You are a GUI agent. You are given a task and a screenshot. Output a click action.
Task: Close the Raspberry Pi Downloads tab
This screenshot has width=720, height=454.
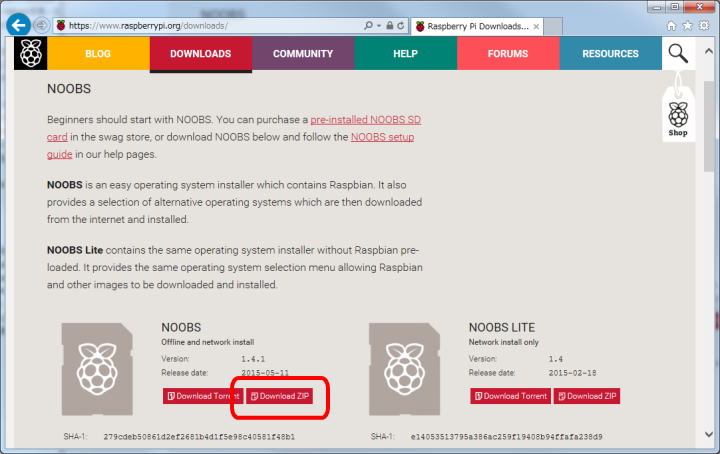click(536, 27)
